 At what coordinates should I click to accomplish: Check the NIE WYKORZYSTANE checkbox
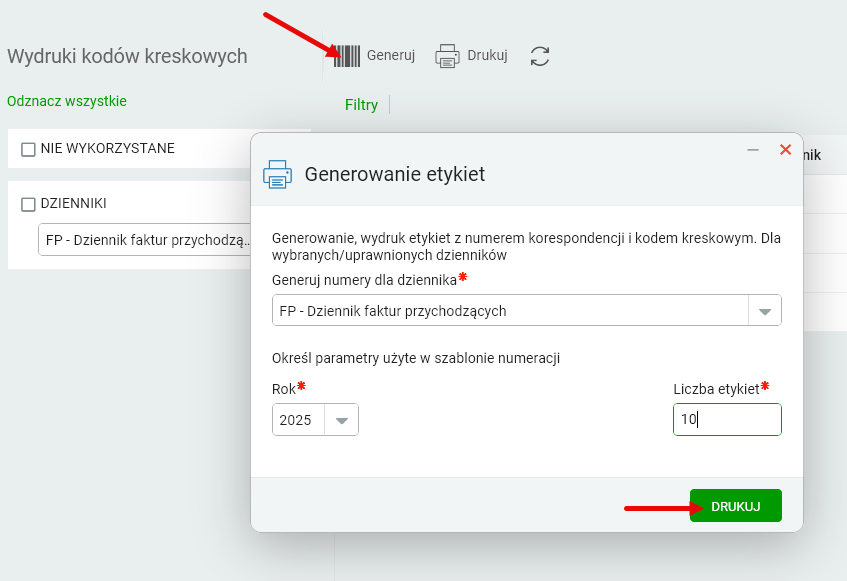pos(28,149)
